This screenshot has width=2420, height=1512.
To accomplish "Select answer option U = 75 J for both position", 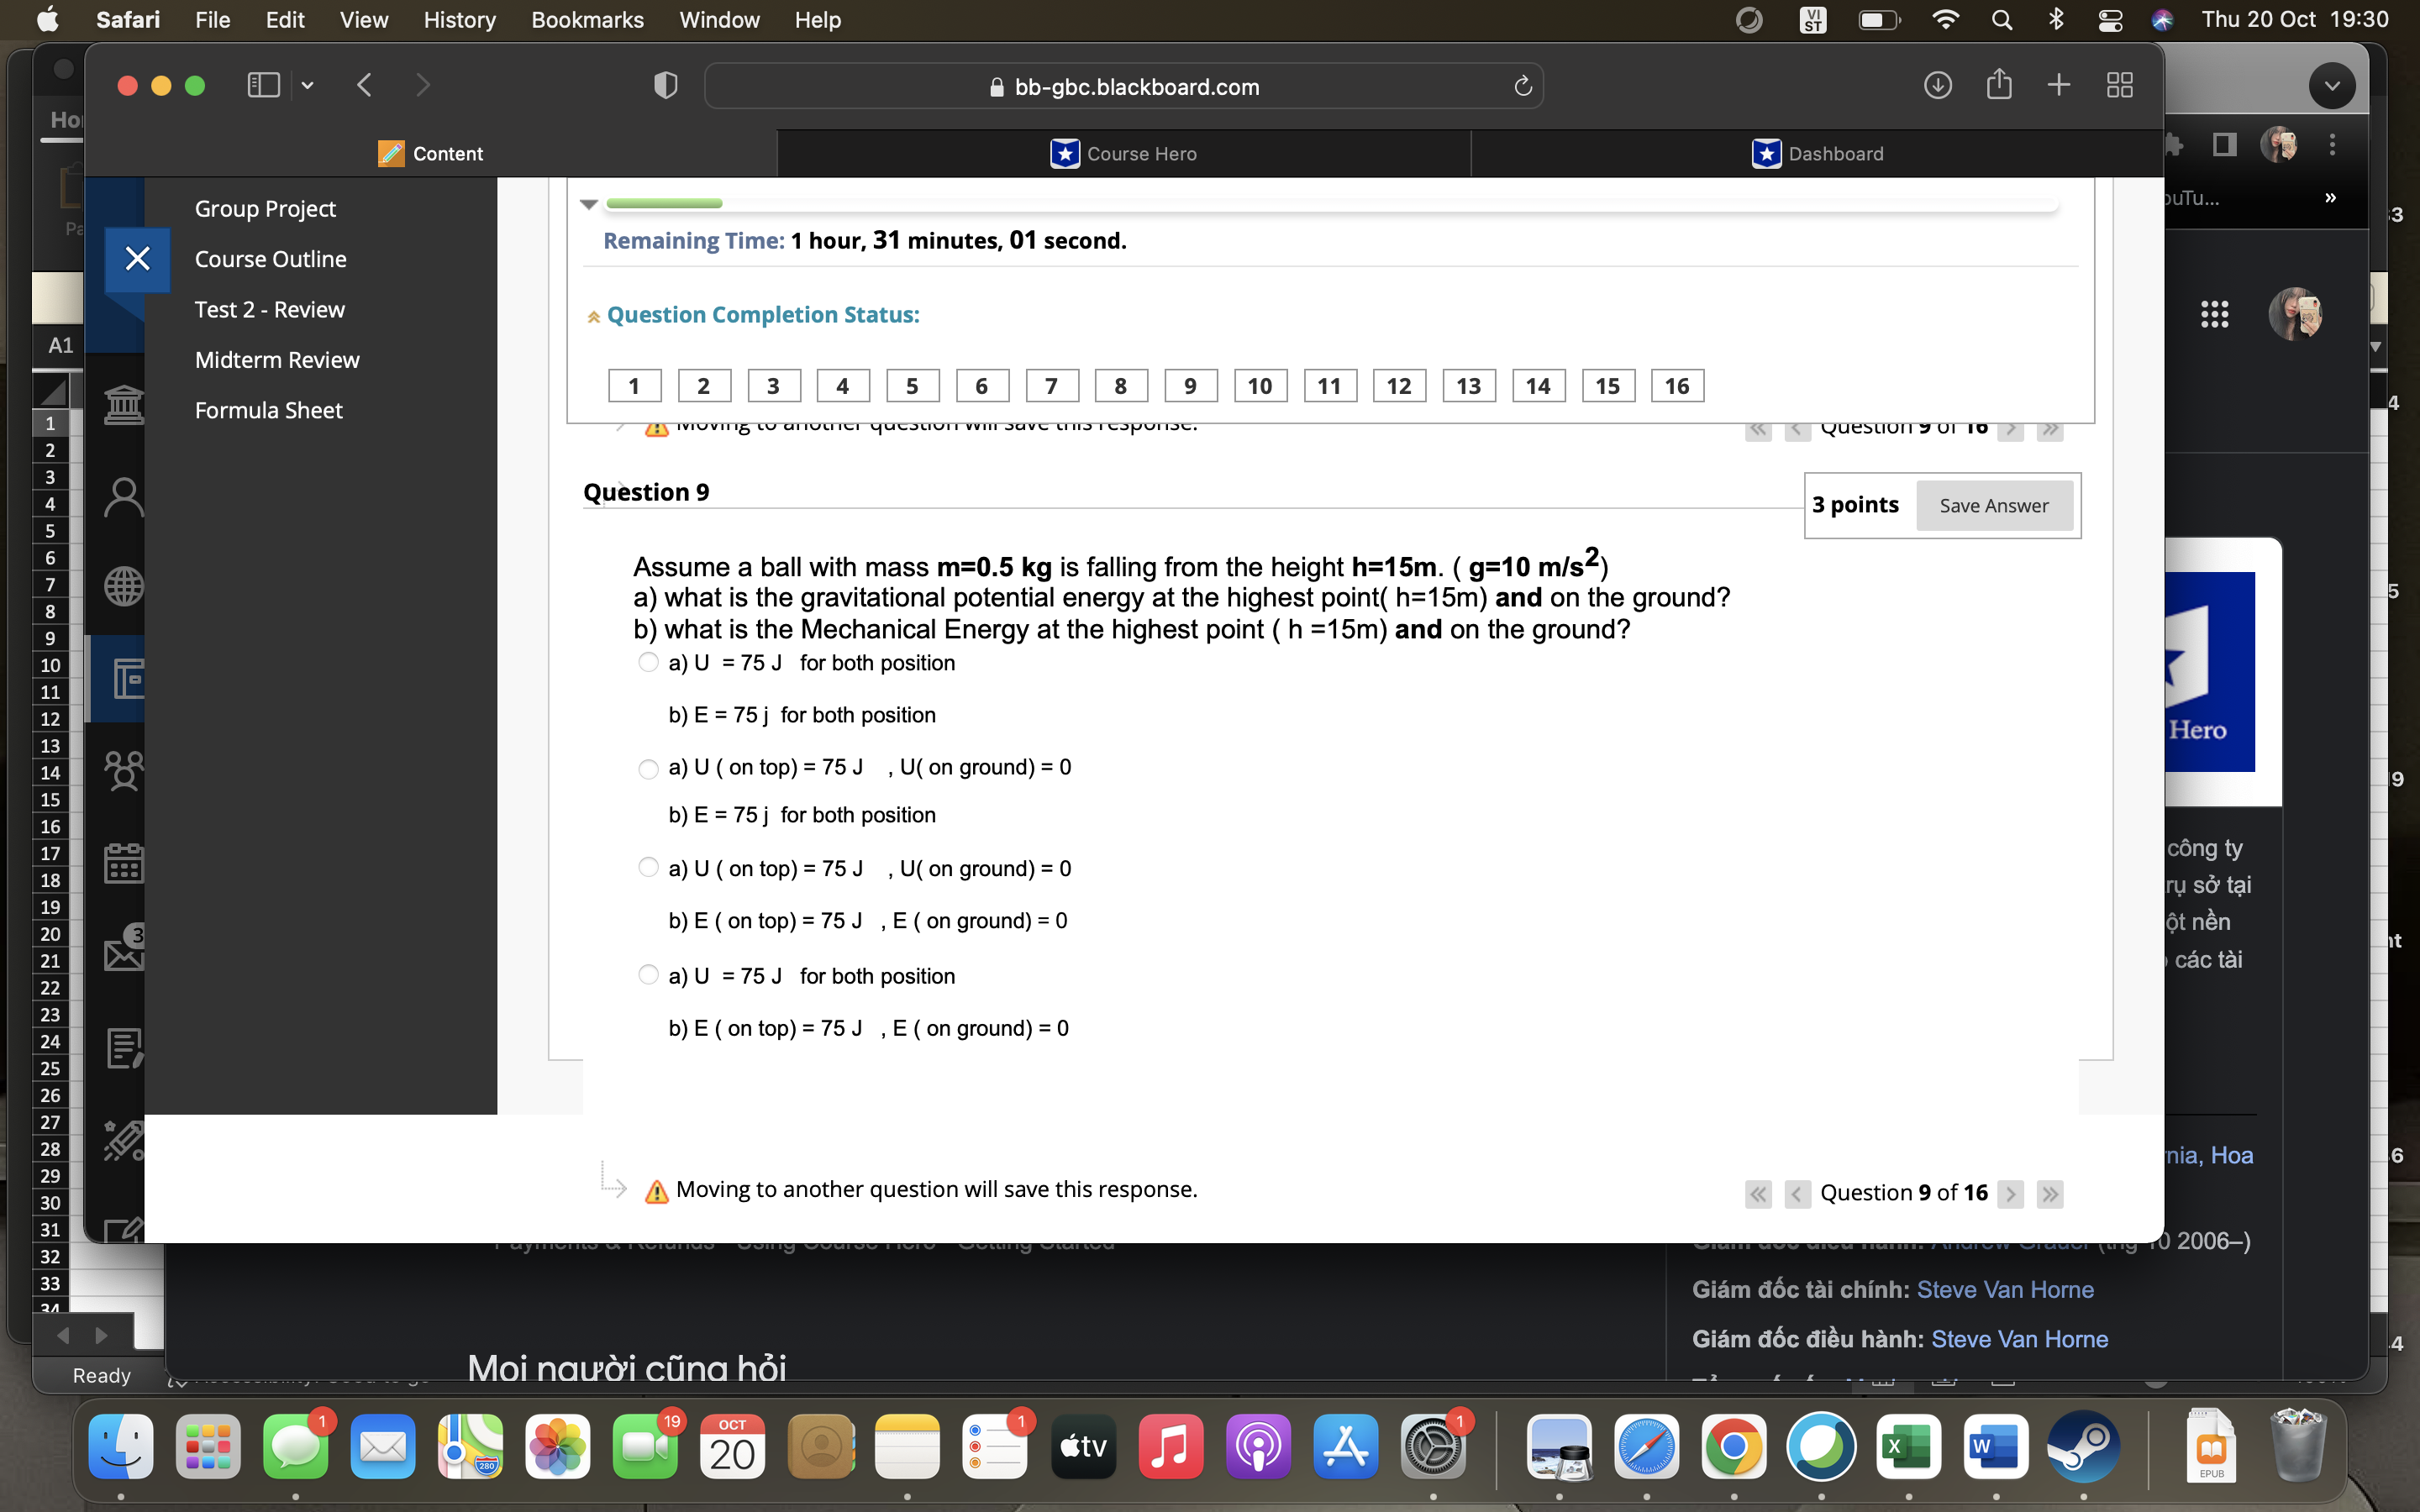I will (x=648, y=662).
